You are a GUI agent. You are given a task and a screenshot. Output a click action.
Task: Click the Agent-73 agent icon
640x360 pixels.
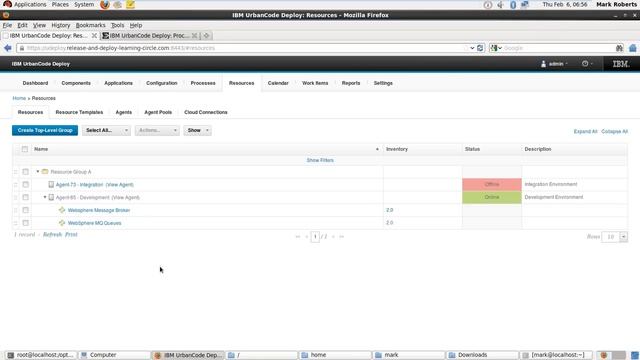pyautogui.click(x=51, y=184)
